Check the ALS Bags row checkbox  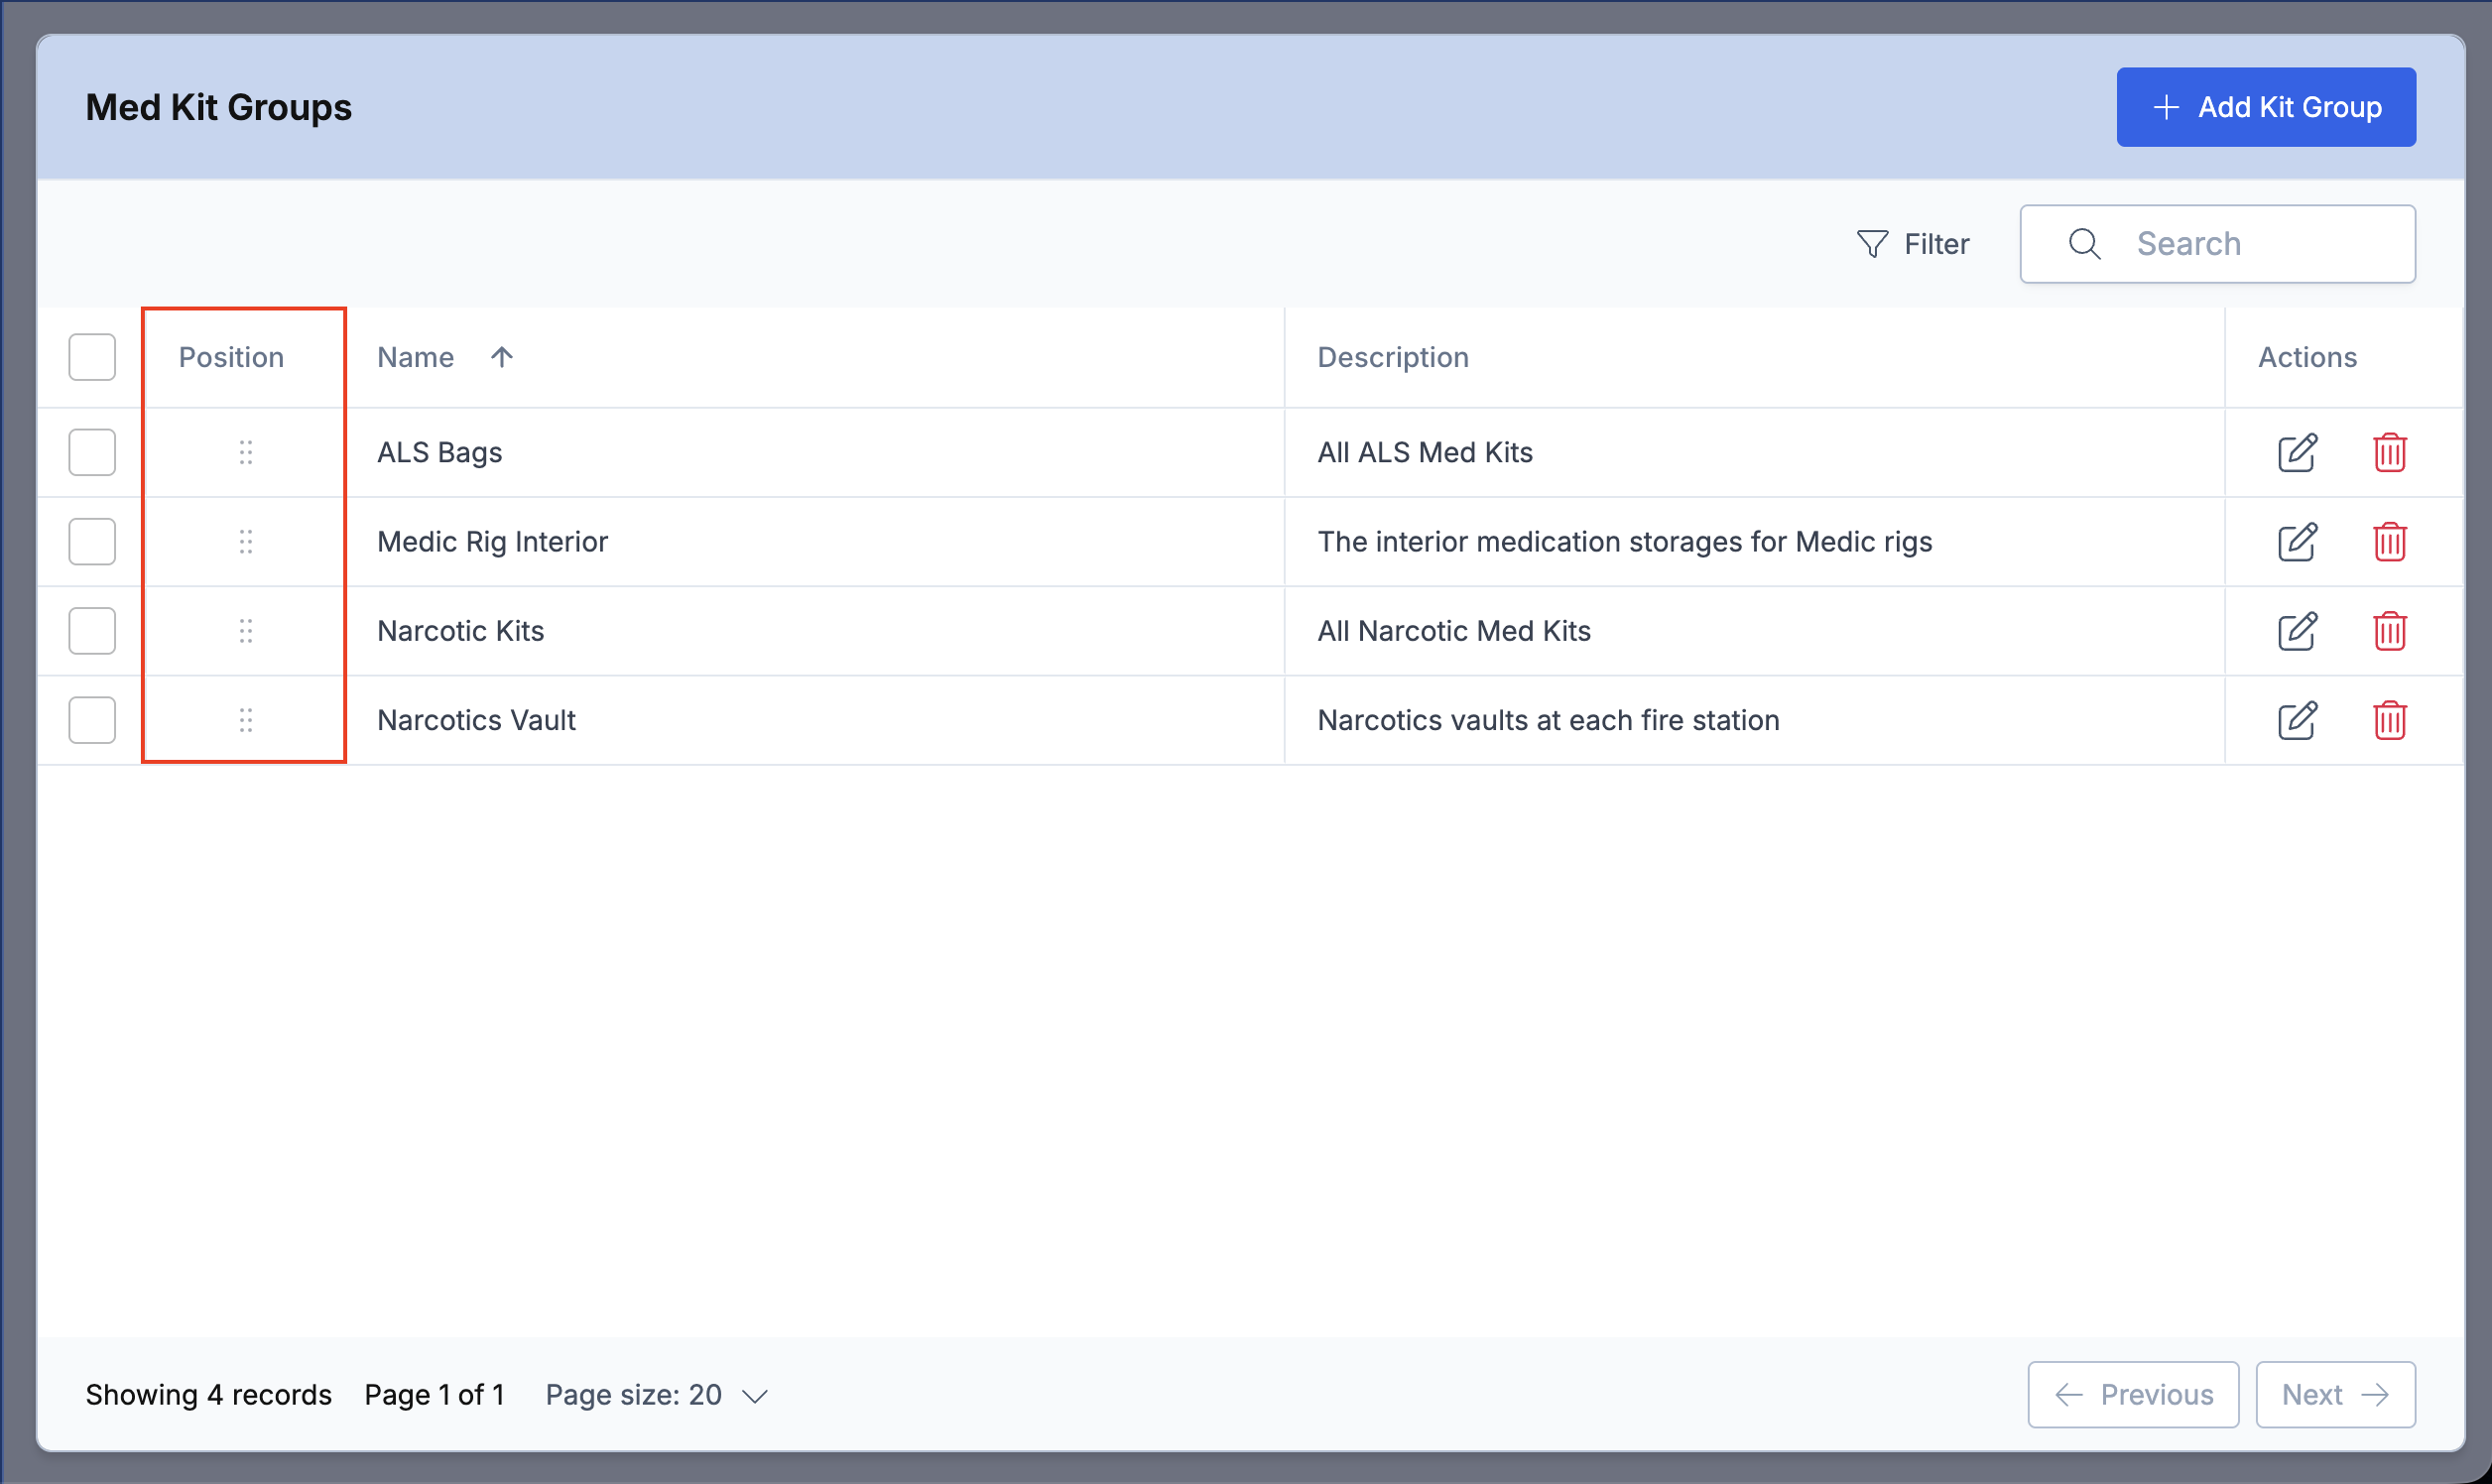pos(92,452)
